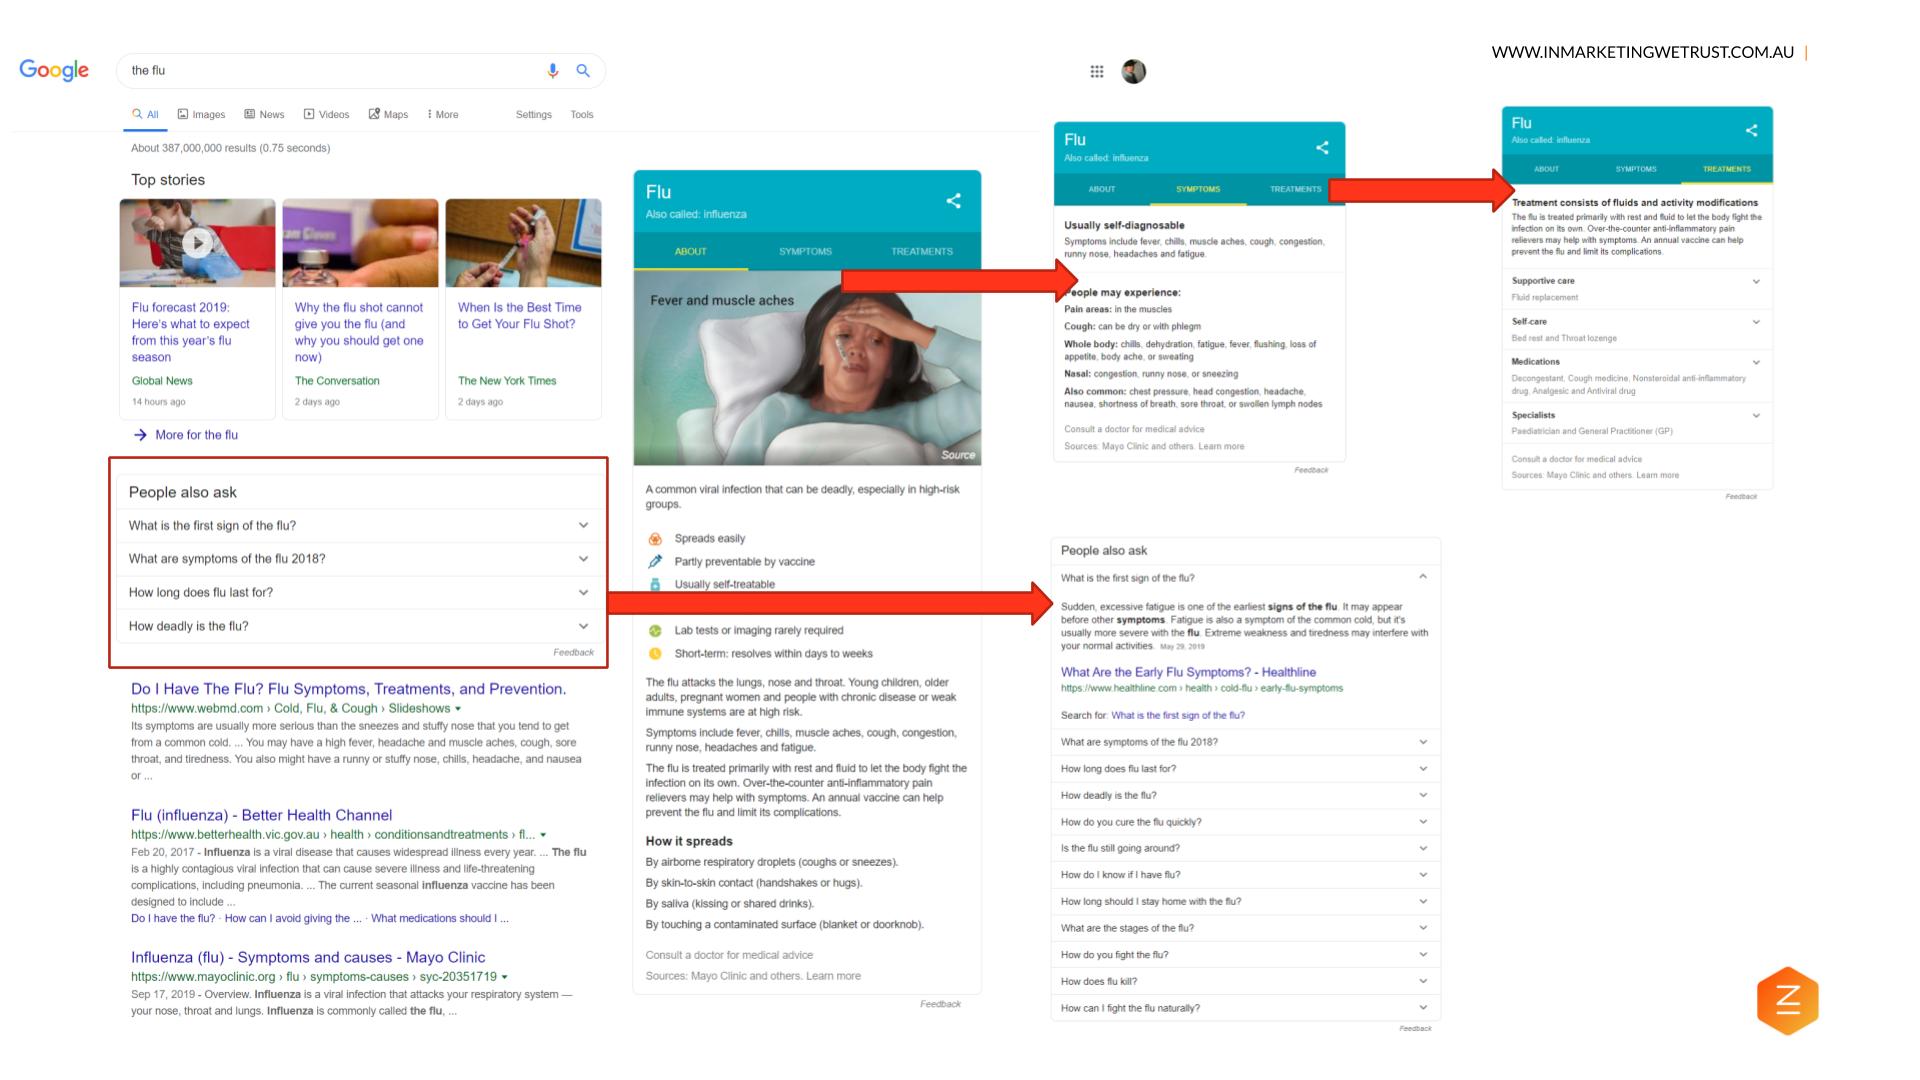Open the Google apps grid
This screenshot has height=1080, width=1920.
pos(1097,71)
